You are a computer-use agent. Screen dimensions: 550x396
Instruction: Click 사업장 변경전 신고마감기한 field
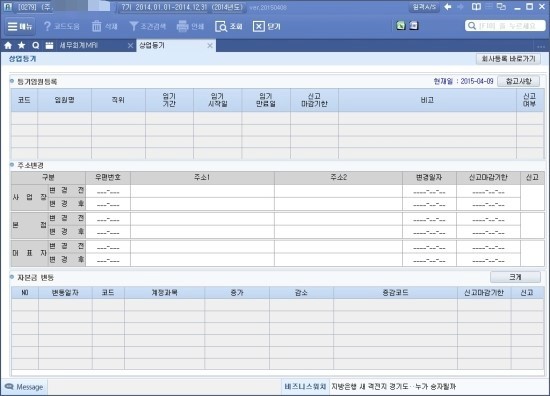pyautogui.click(x=488, y=192)
